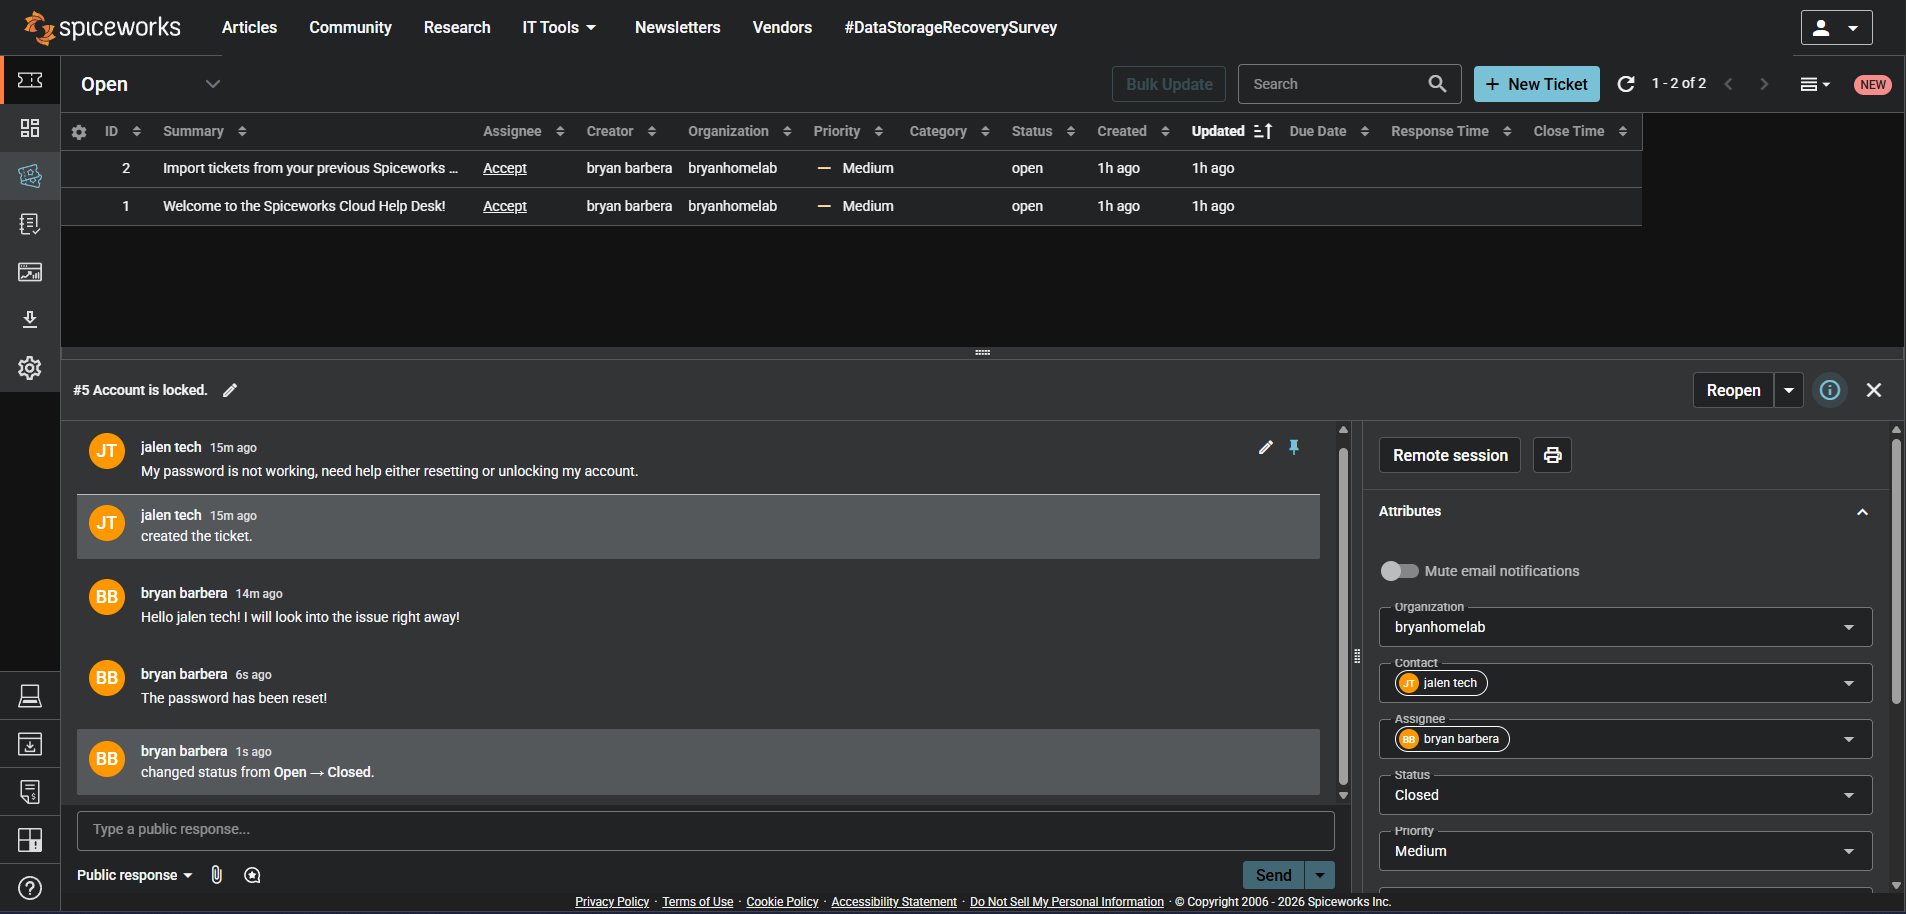Edit jalen tech's password comment
This screenshot has height=914, width=1906.
click(1266, 447)
